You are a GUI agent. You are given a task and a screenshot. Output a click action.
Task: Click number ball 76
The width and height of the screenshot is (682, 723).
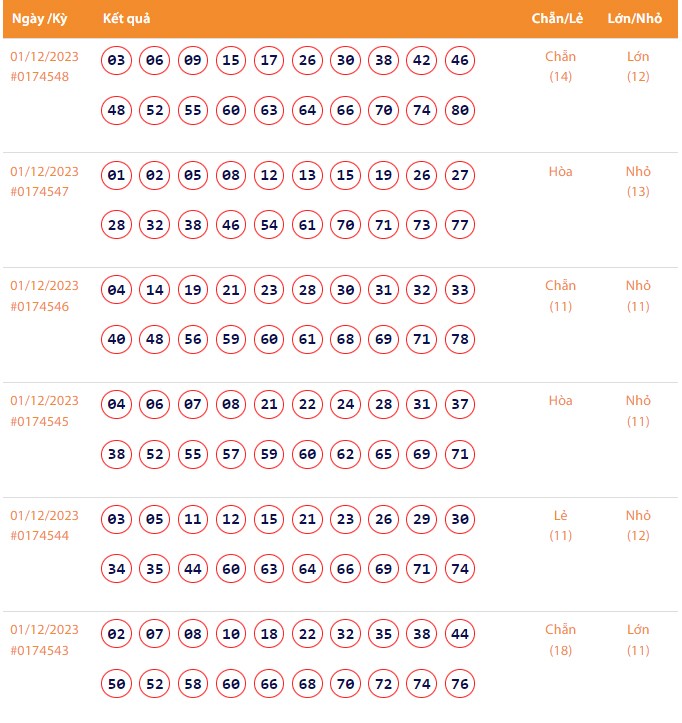460,684
